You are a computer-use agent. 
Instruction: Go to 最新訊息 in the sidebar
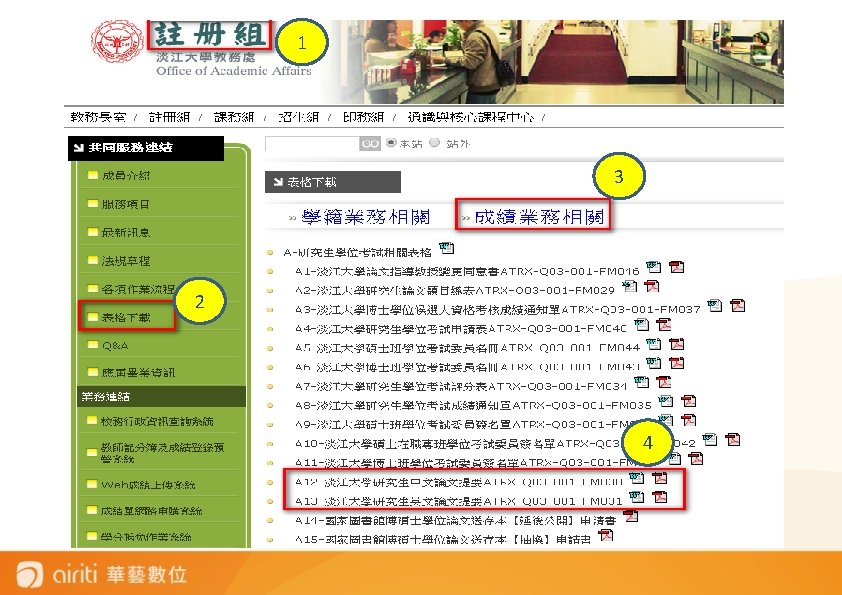[126, 232]
